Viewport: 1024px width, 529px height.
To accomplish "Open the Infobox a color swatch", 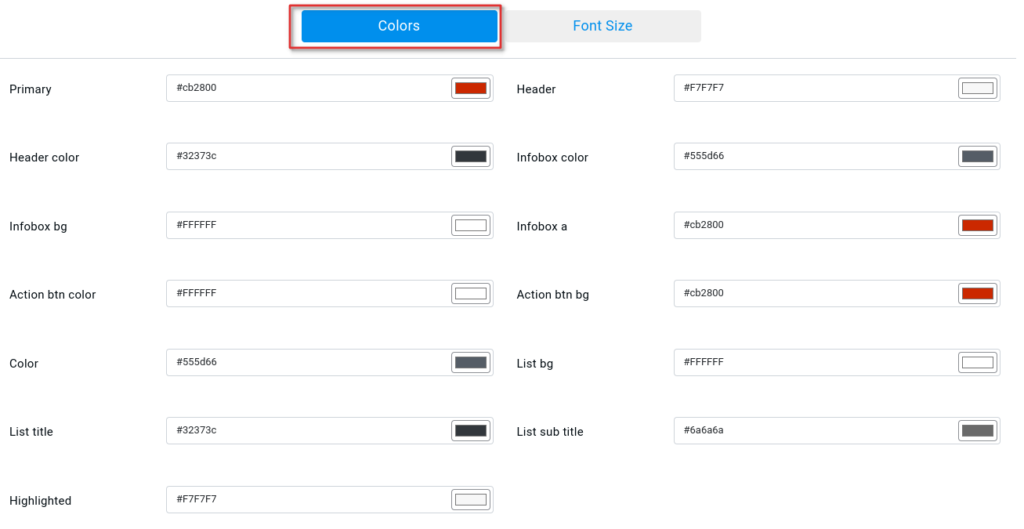I will 978,225.
